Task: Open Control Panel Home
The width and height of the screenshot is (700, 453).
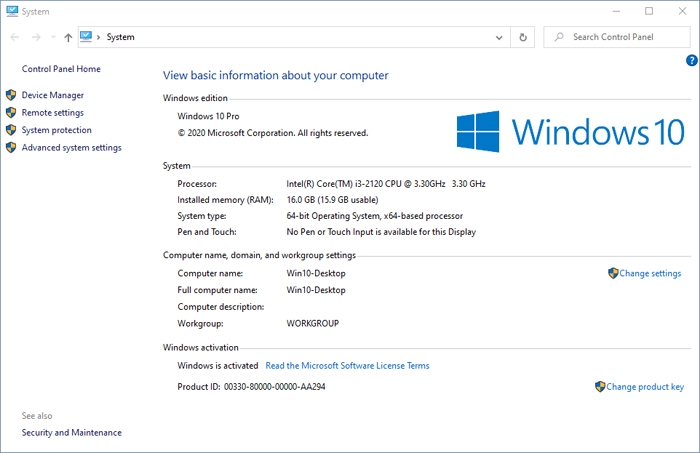Action: [x=61, y=69]
